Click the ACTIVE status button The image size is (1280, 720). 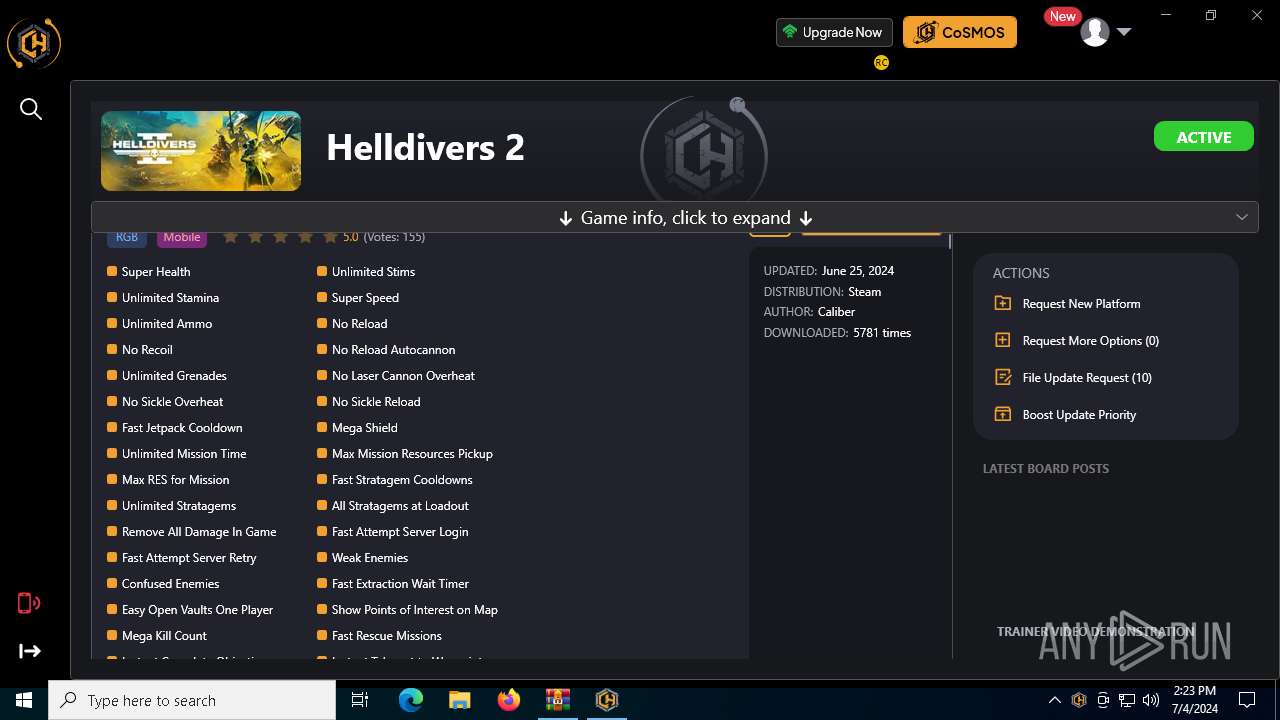(x=1204, y=137)
